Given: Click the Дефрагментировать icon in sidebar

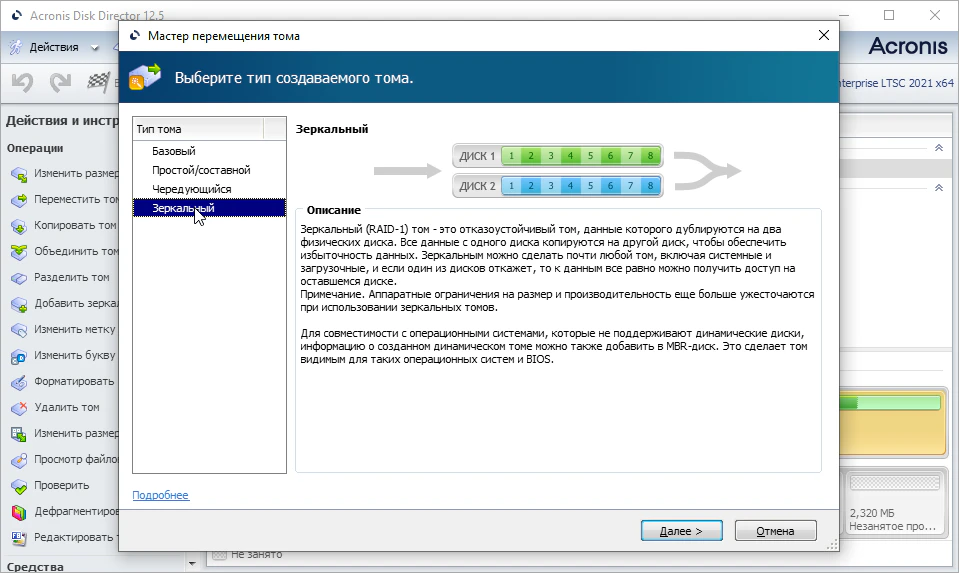Looking at the screenshot, I should tap(19, 511).
